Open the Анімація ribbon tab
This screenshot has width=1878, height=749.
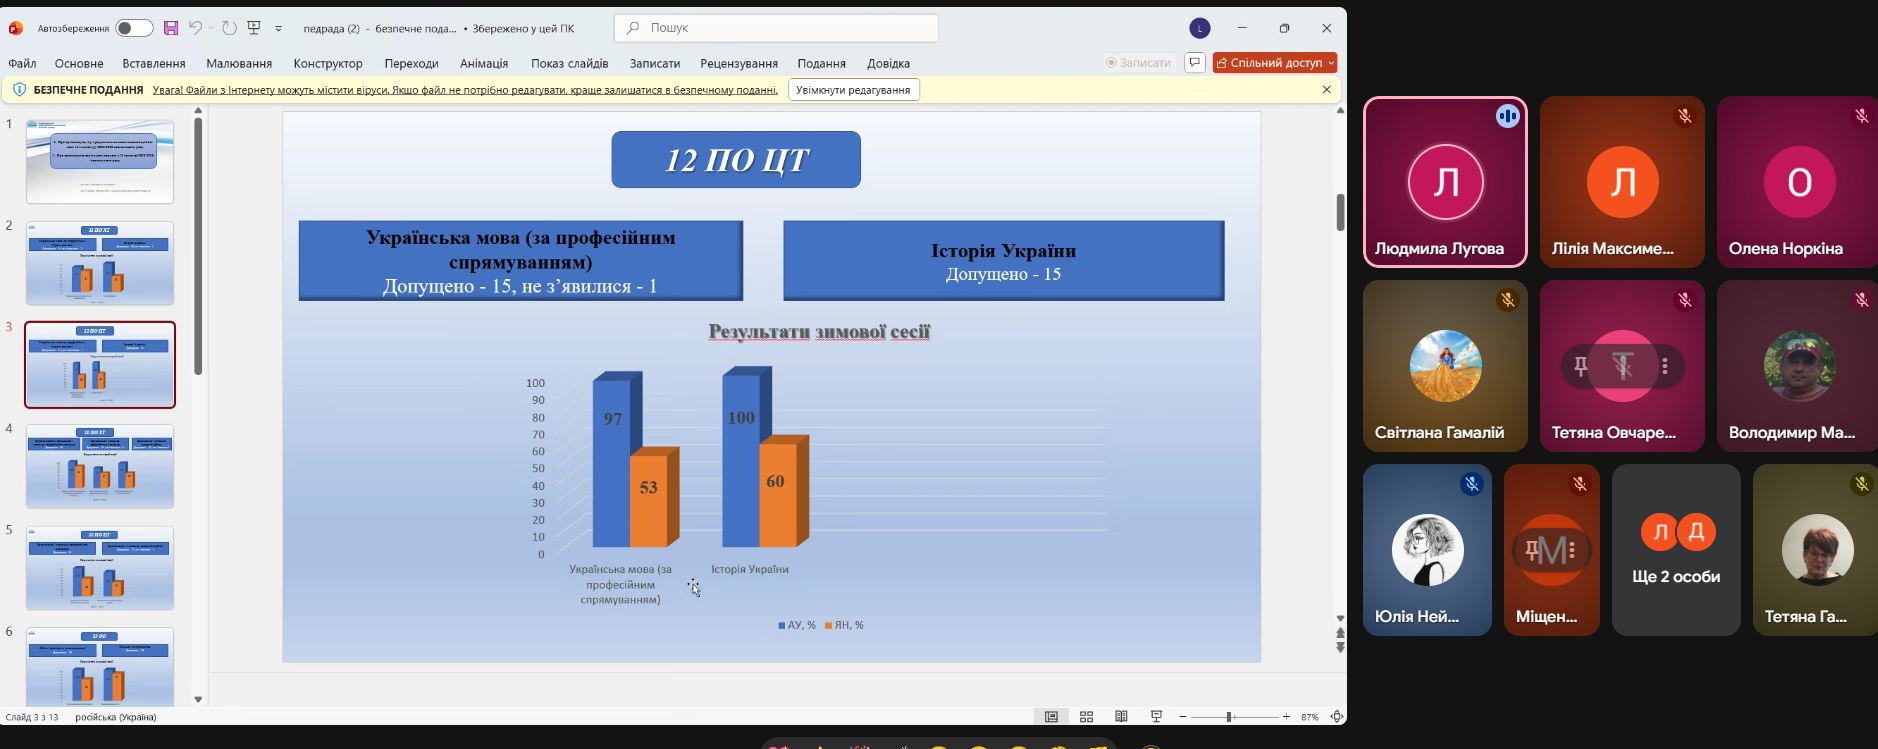point(484,63)
